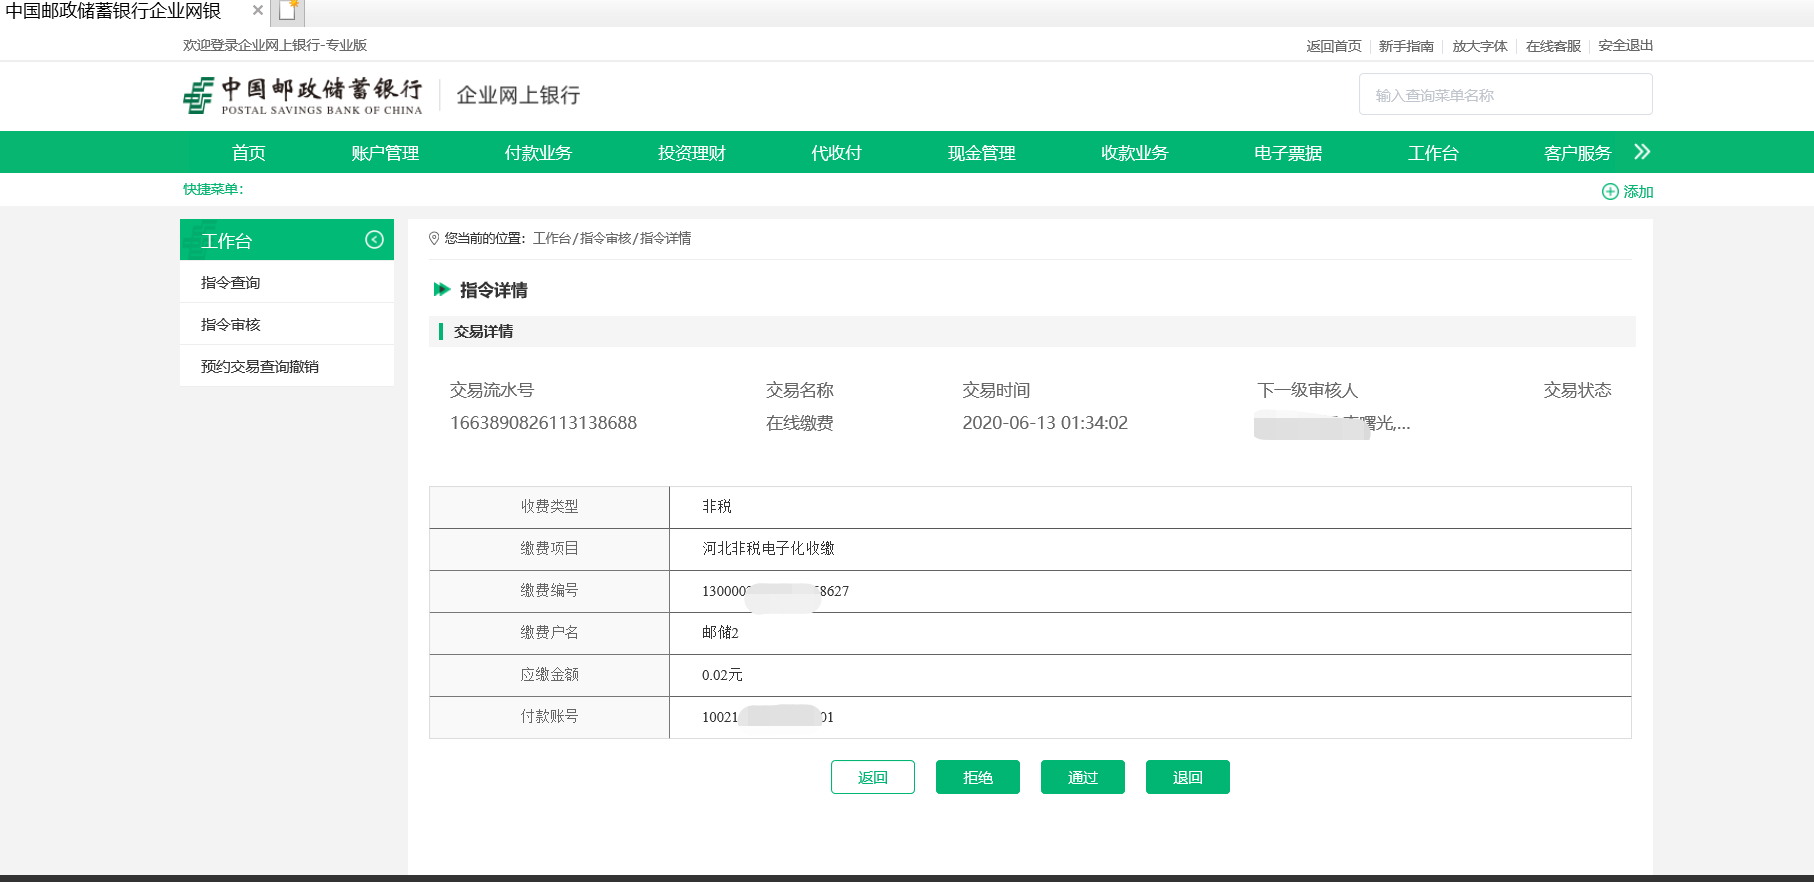
Task: Click the green 退回 button
Action: click(1187, 777)
